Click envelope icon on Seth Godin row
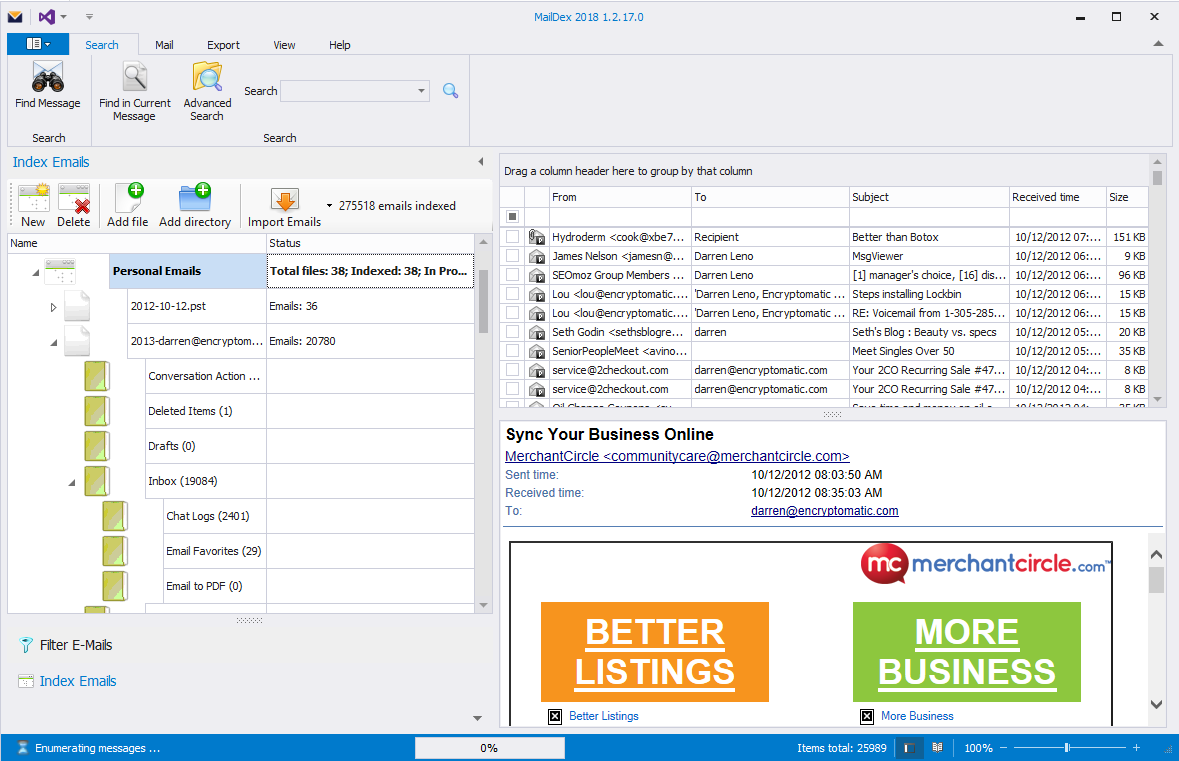Screen dimensions: 1179x761 click(x=537, y=332)
